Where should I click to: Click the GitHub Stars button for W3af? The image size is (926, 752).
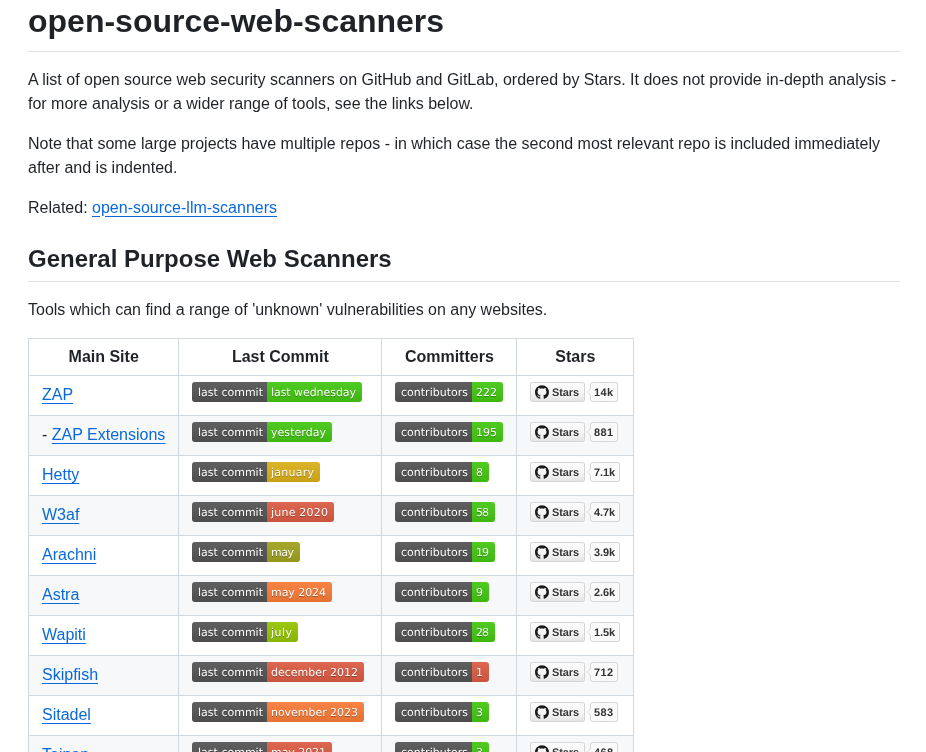(x=557, y=512)
